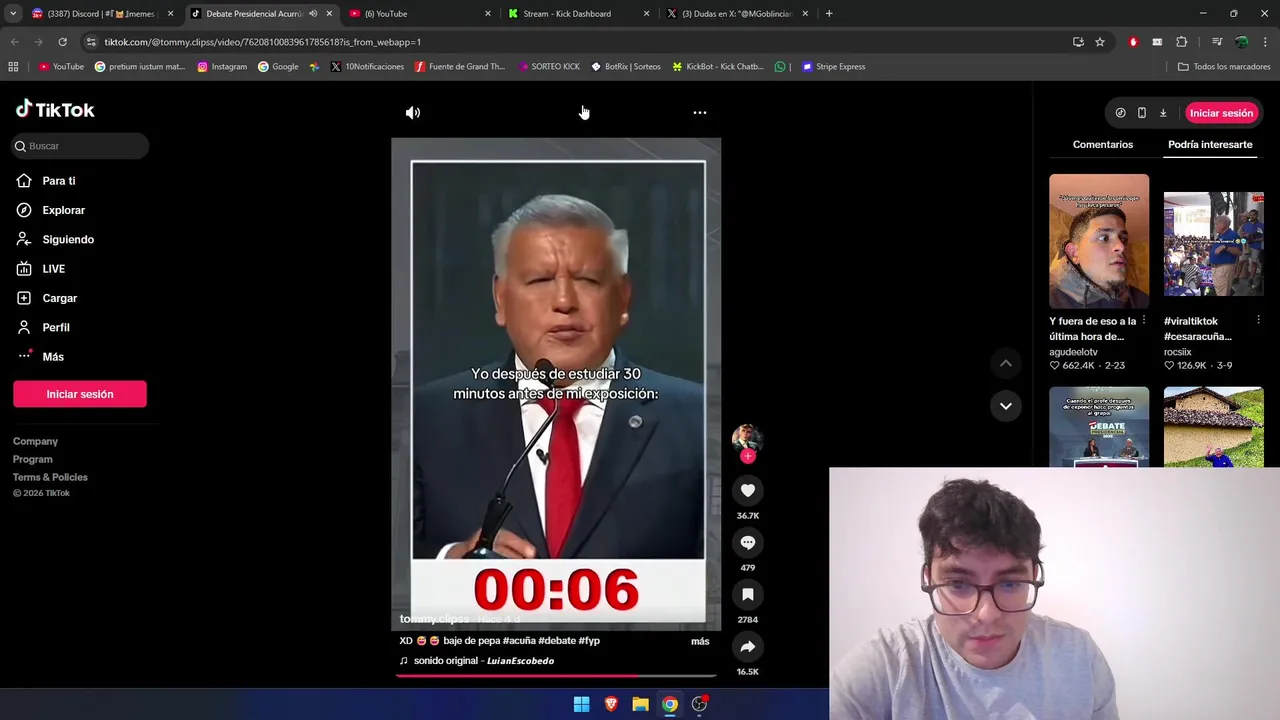Screen dimensions: 1280x720
Task: Open the apps grid in bookmarks bar
Action: point(13,67)
